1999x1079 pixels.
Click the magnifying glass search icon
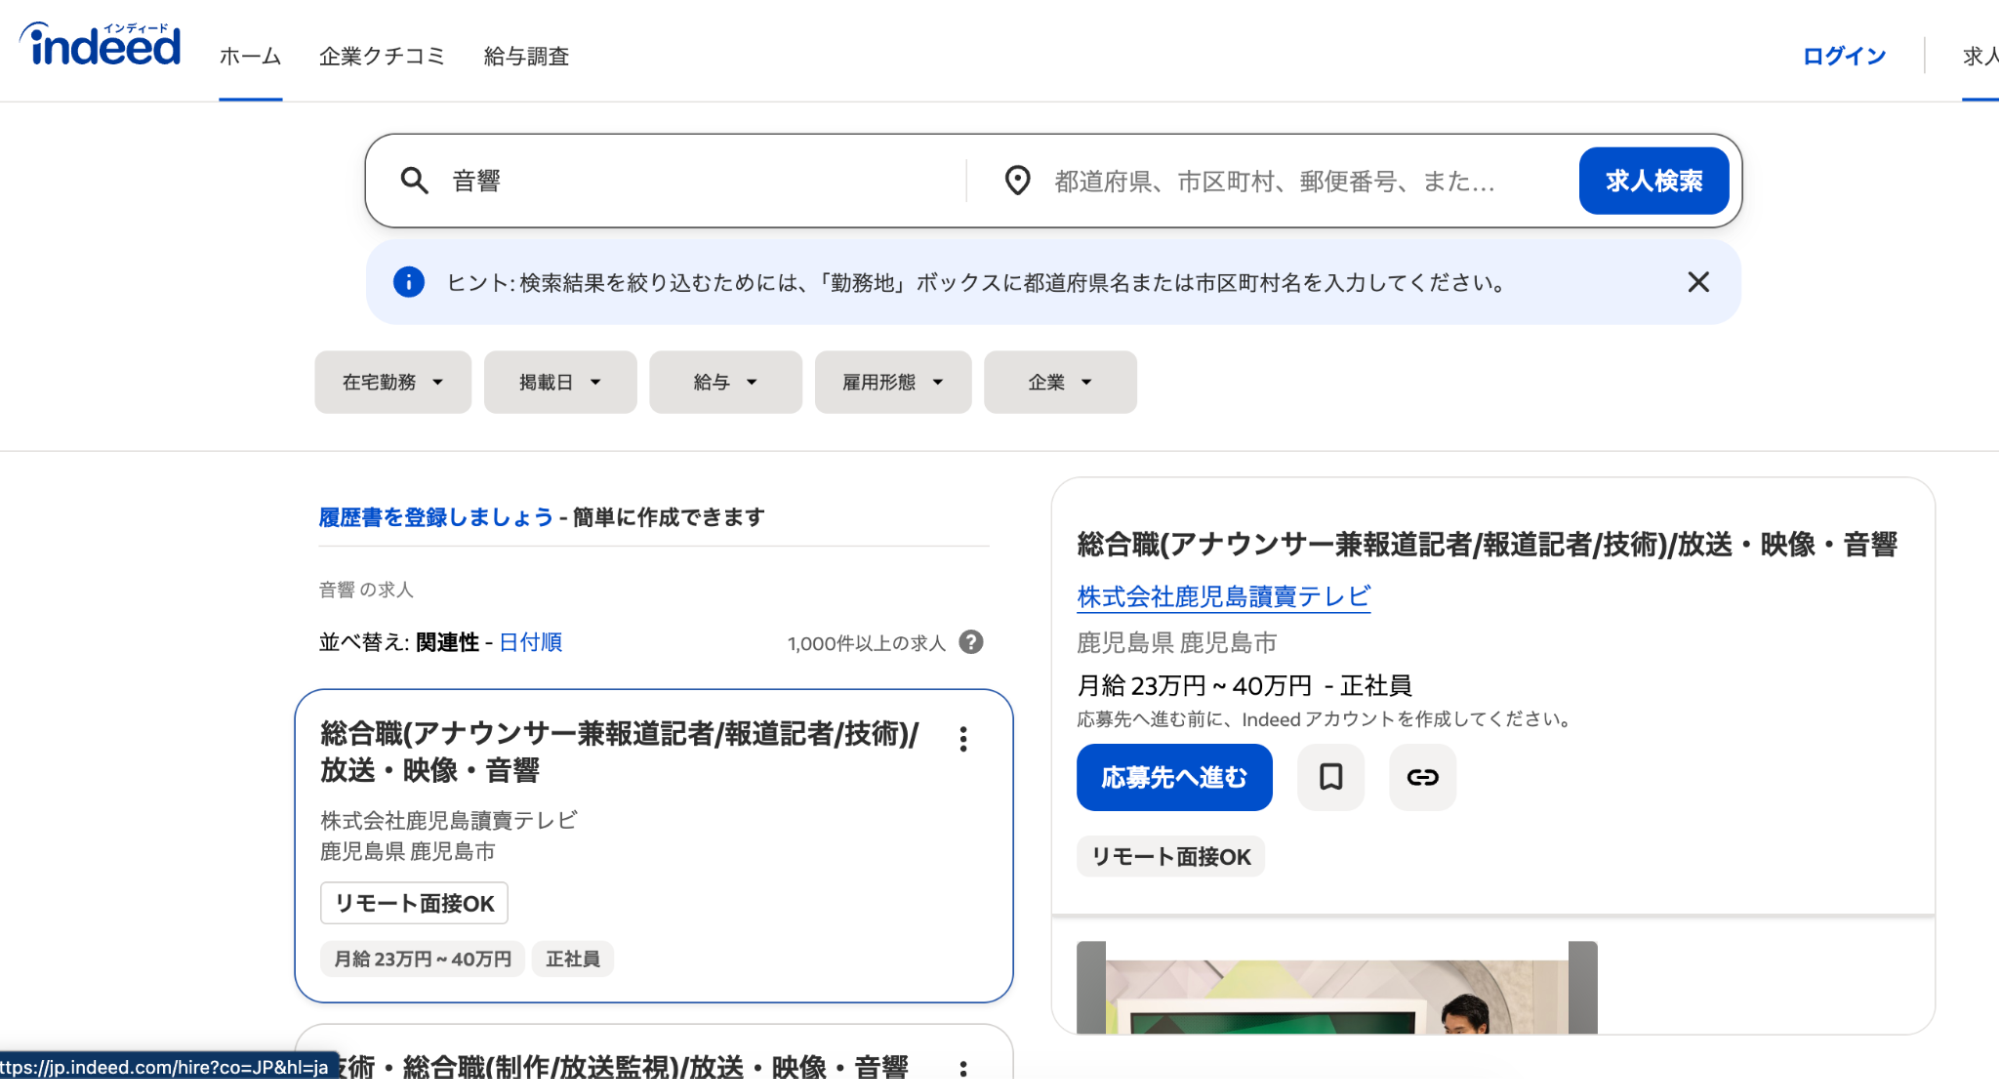click(x=414, y=181)
